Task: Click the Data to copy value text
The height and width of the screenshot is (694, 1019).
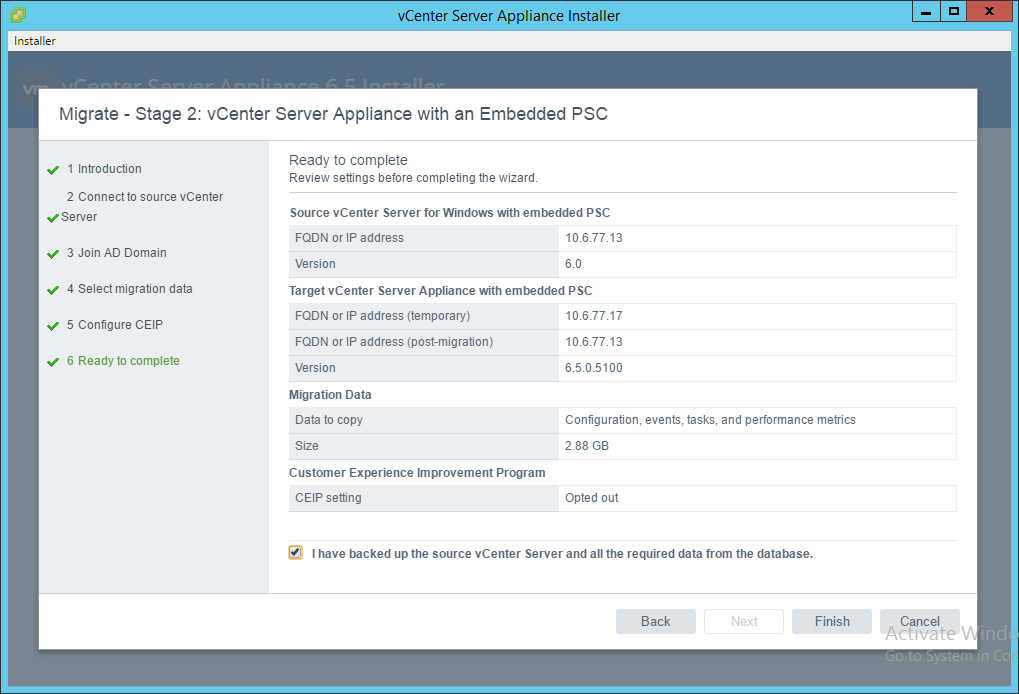Action: 710,420
